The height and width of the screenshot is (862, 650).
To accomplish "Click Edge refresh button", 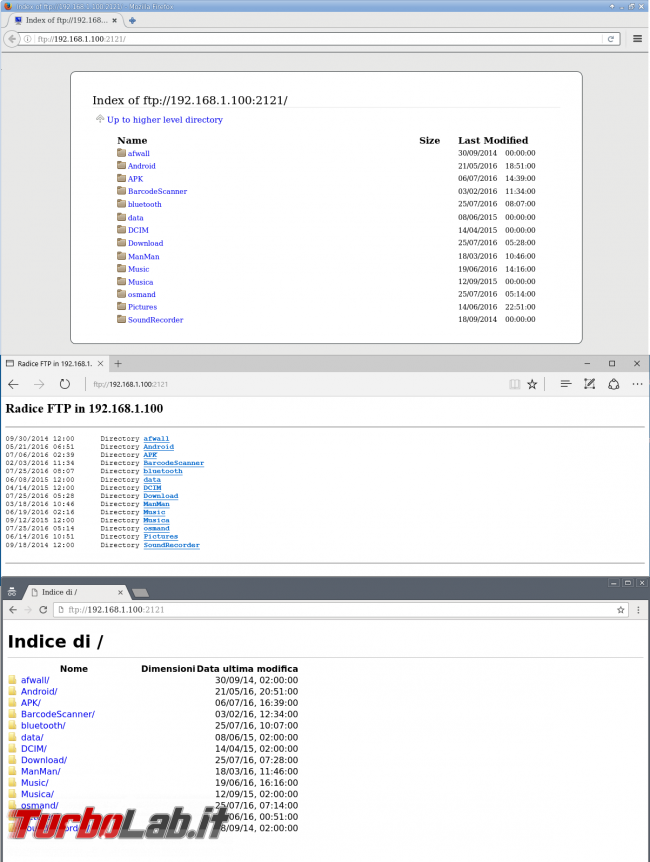I will point(65,384).
